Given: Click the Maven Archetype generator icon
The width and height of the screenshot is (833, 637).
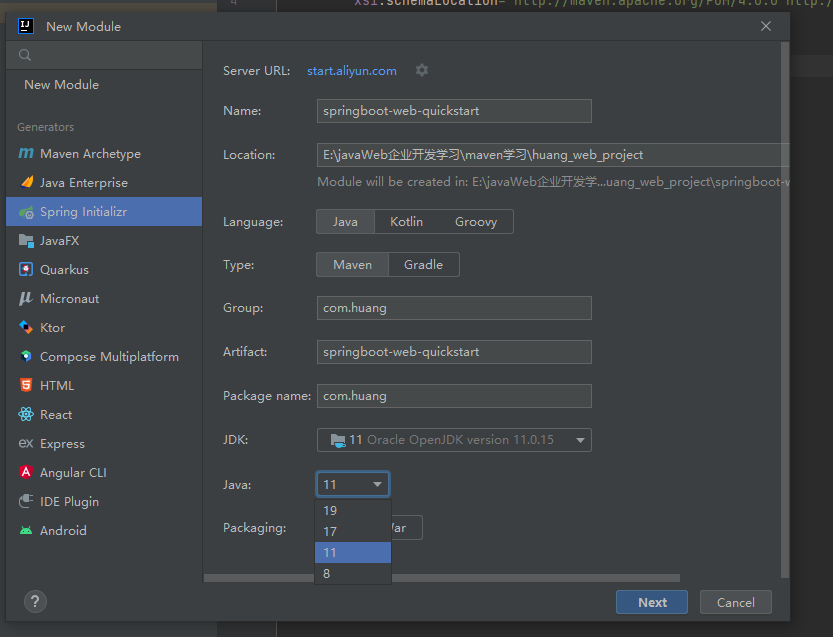Looking at the screenshot, I should coord(26,154).
